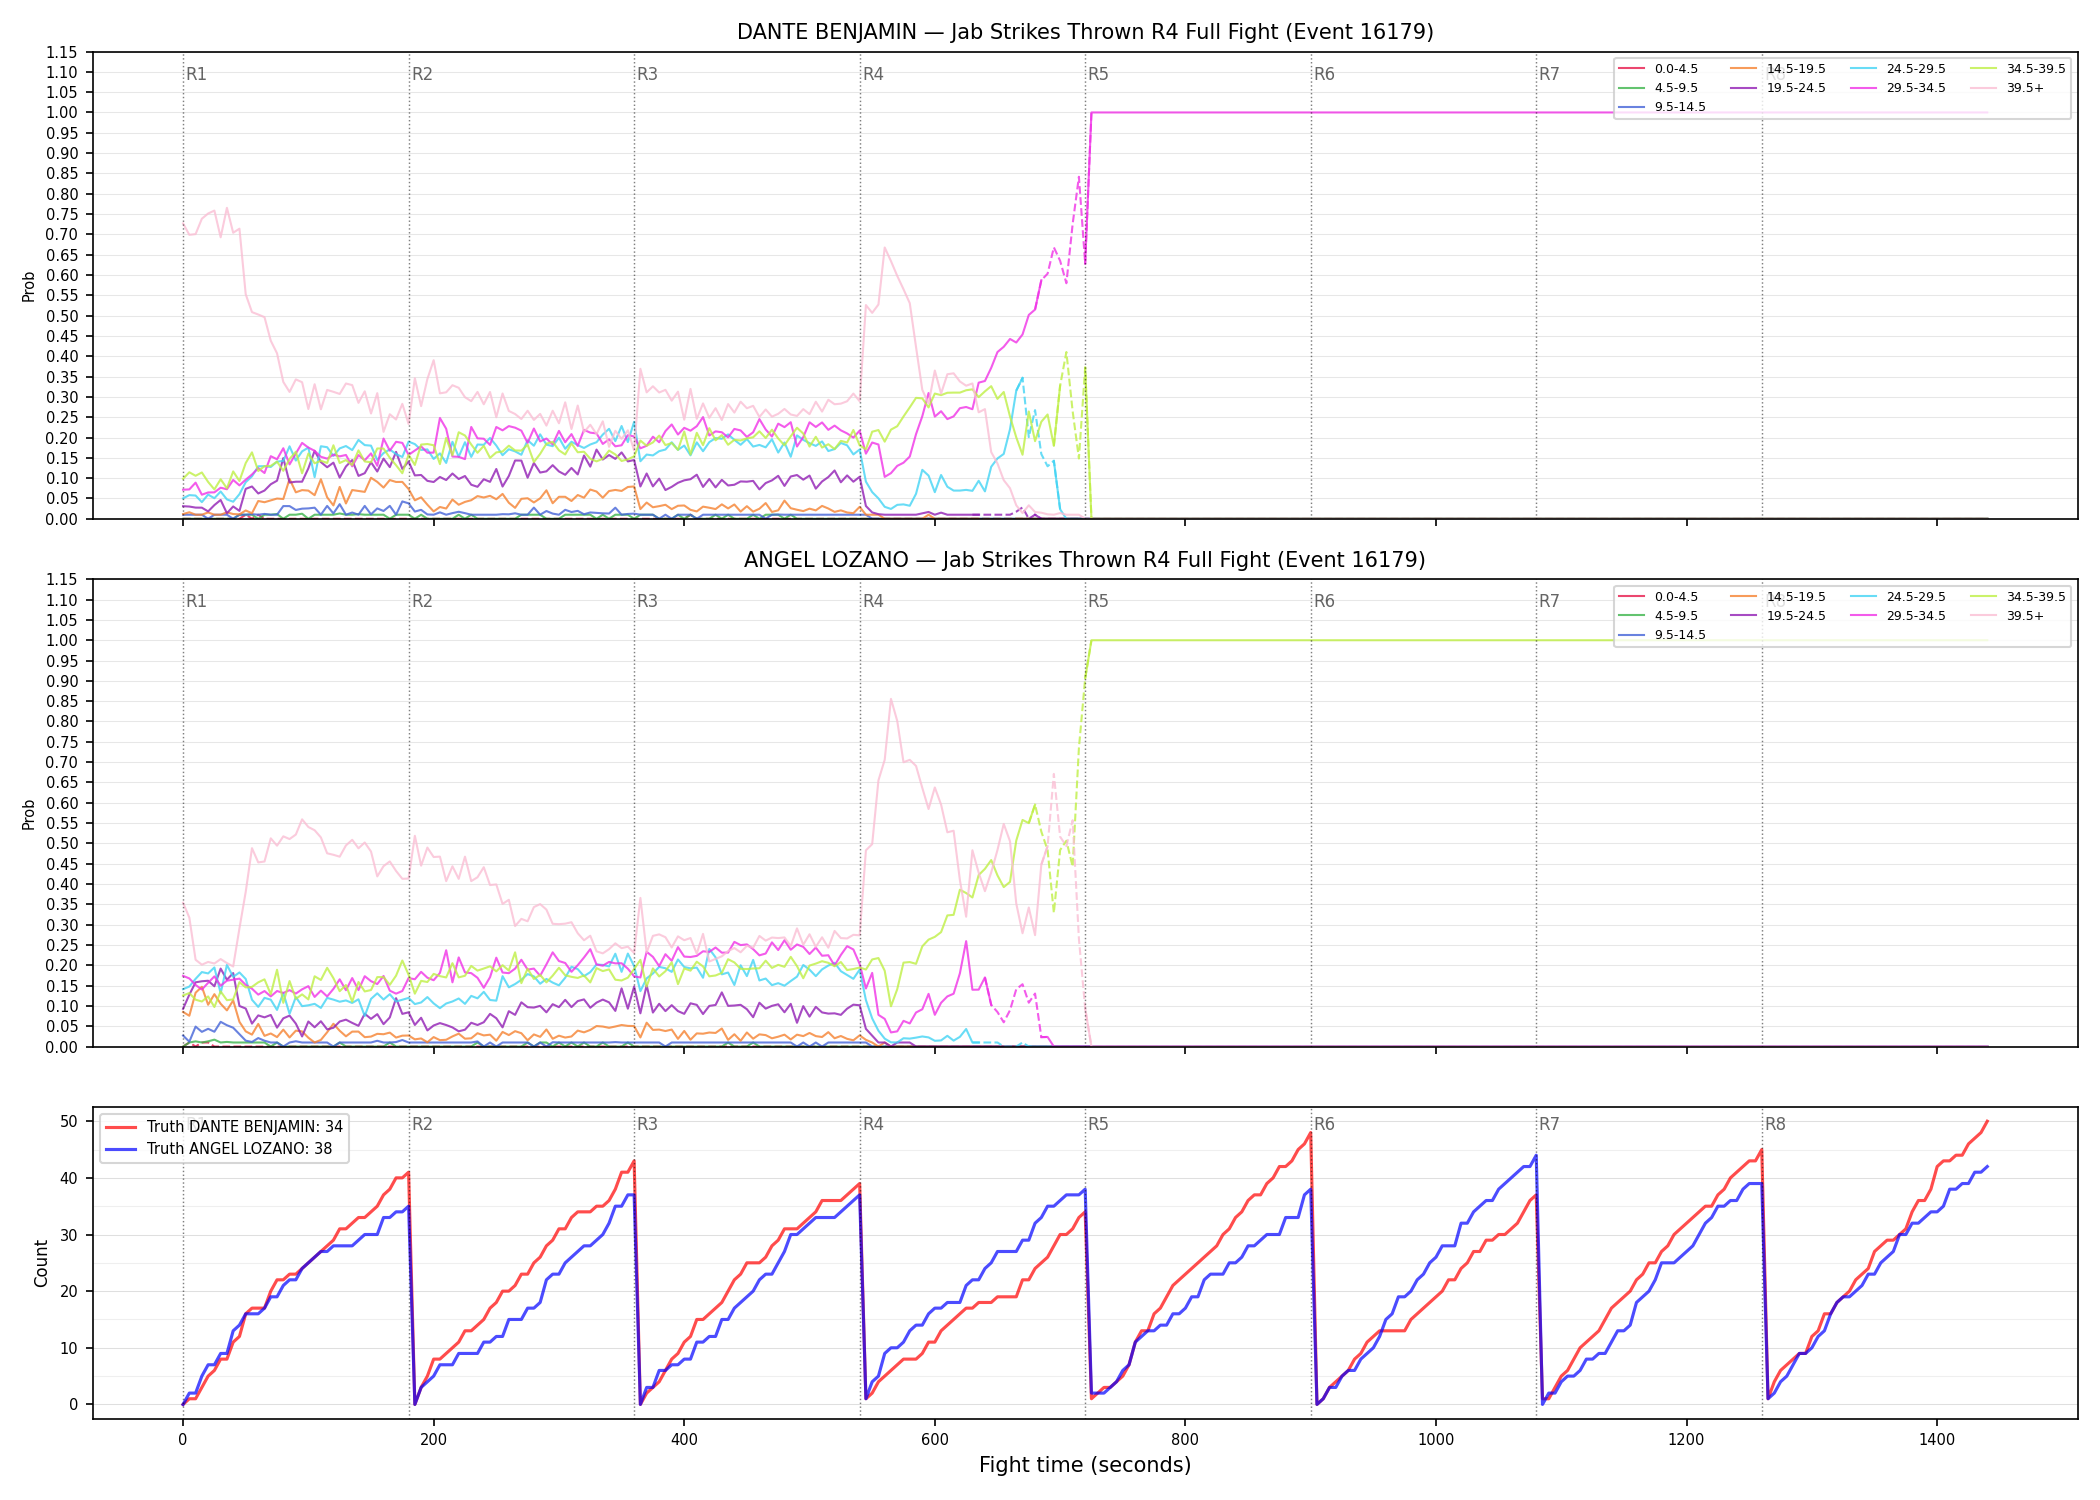Click the 9.5-14.5 legend entry in the Dante Benjamin chart
2100x1500 pixels.
(1662, 107)
